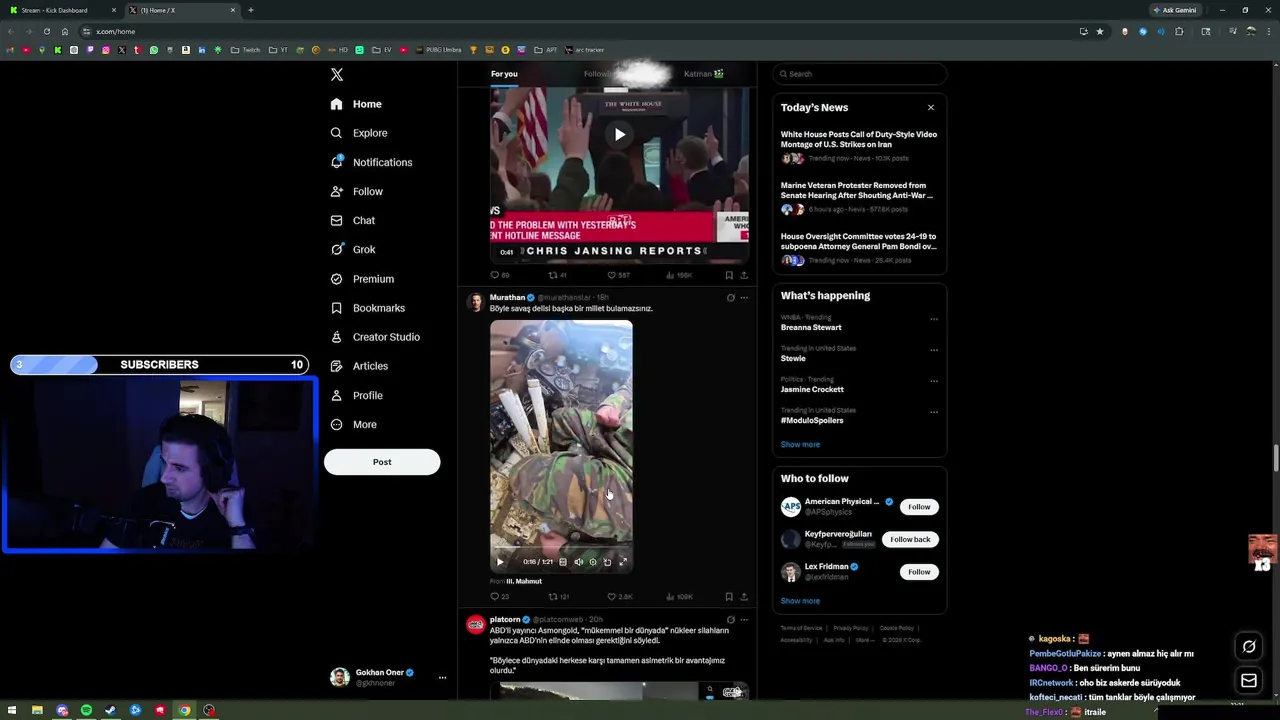View analytics of Murathan's post with 109K views
Viewport: 1280px width, 720px height.
[x=679, y=597]
